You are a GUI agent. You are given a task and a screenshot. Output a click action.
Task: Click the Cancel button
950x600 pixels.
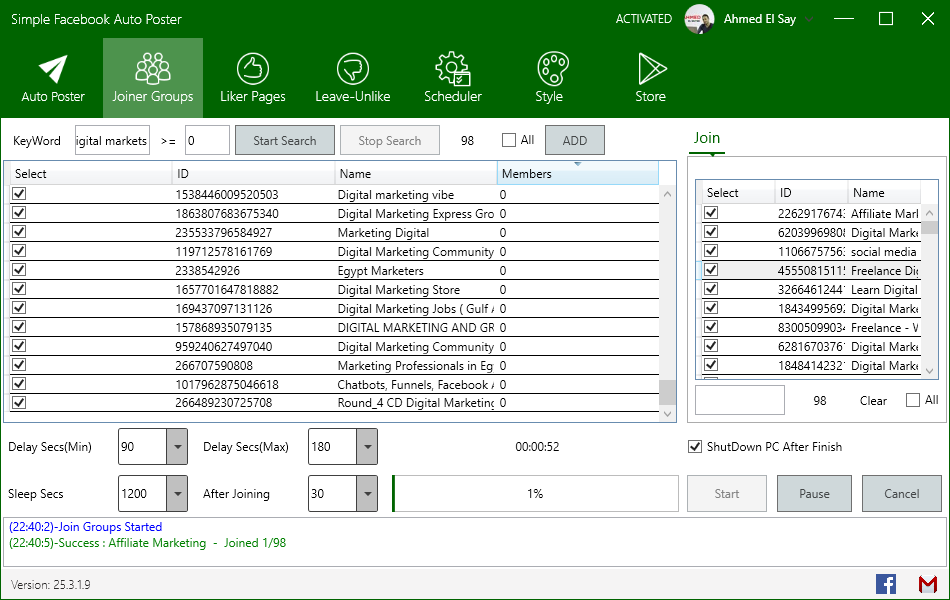902,493
